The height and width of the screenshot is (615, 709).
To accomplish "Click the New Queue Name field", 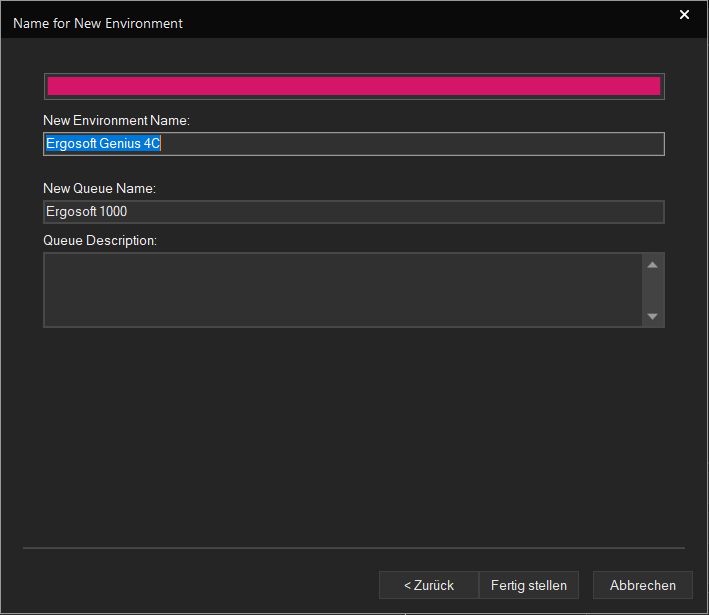I will coord(354,212).
